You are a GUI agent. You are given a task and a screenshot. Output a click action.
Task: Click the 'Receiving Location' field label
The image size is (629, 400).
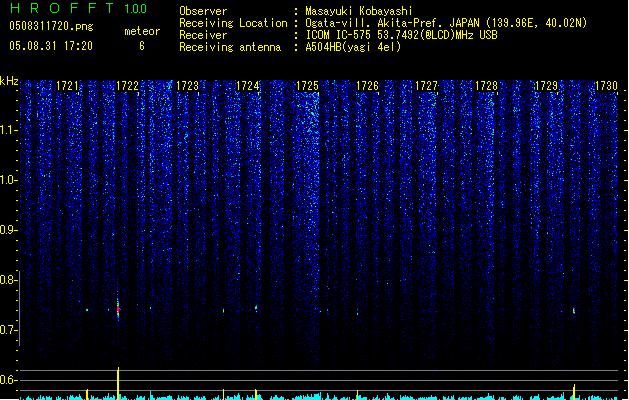coord(233,23)
